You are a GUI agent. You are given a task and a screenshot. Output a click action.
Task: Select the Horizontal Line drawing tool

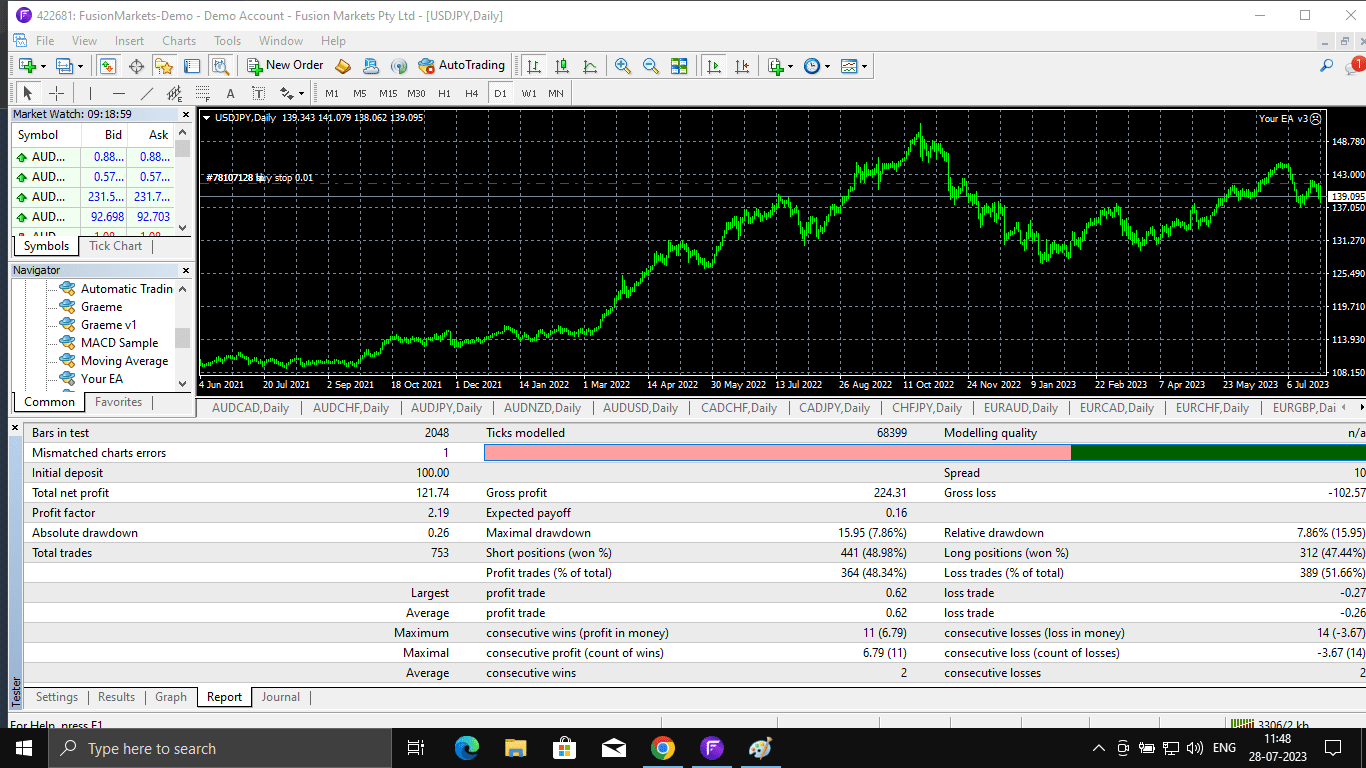[x=118, y=93]
